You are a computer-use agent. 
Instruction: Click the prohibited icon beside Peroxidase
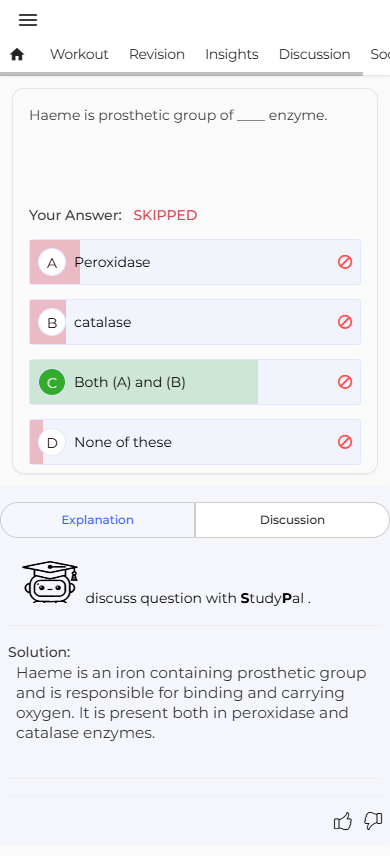(345, 262)
